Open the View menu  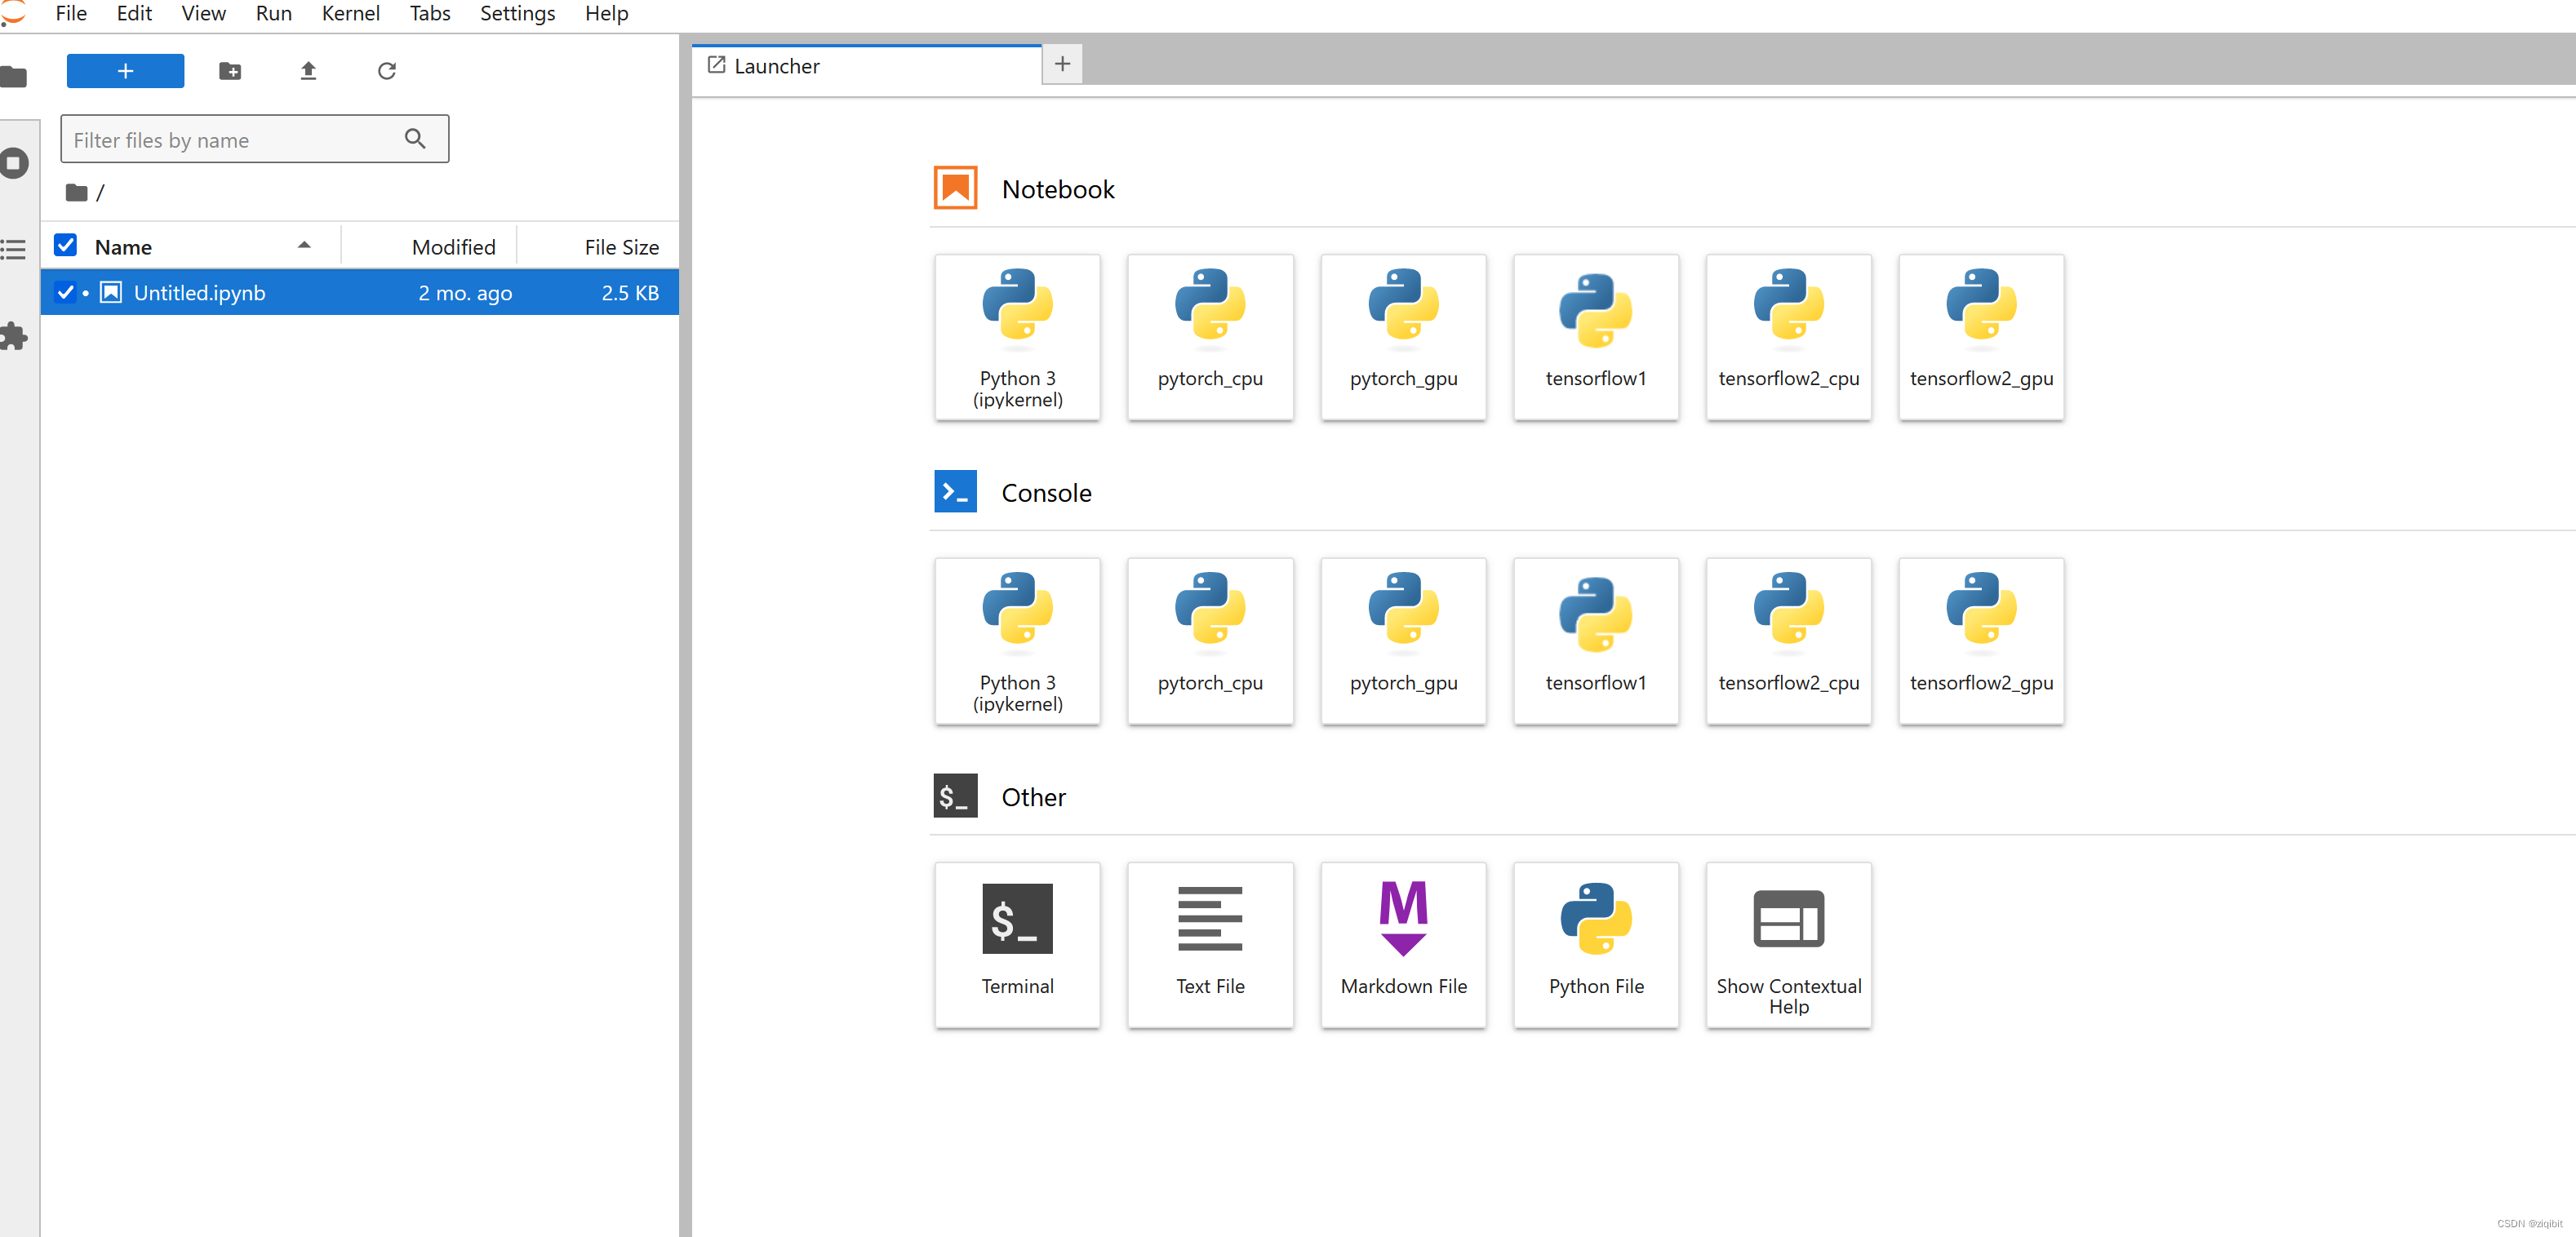[204, 14]
